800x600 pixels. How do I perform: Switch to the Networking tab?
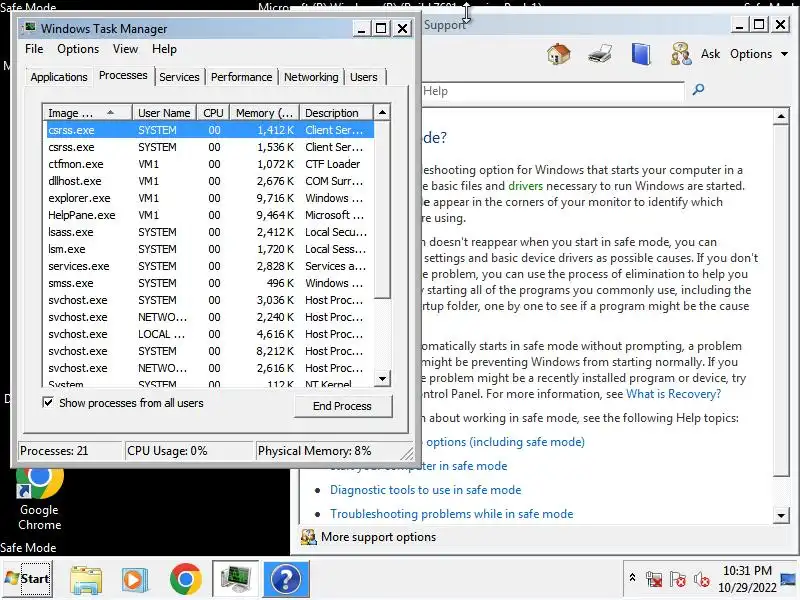tap(311, 77)
